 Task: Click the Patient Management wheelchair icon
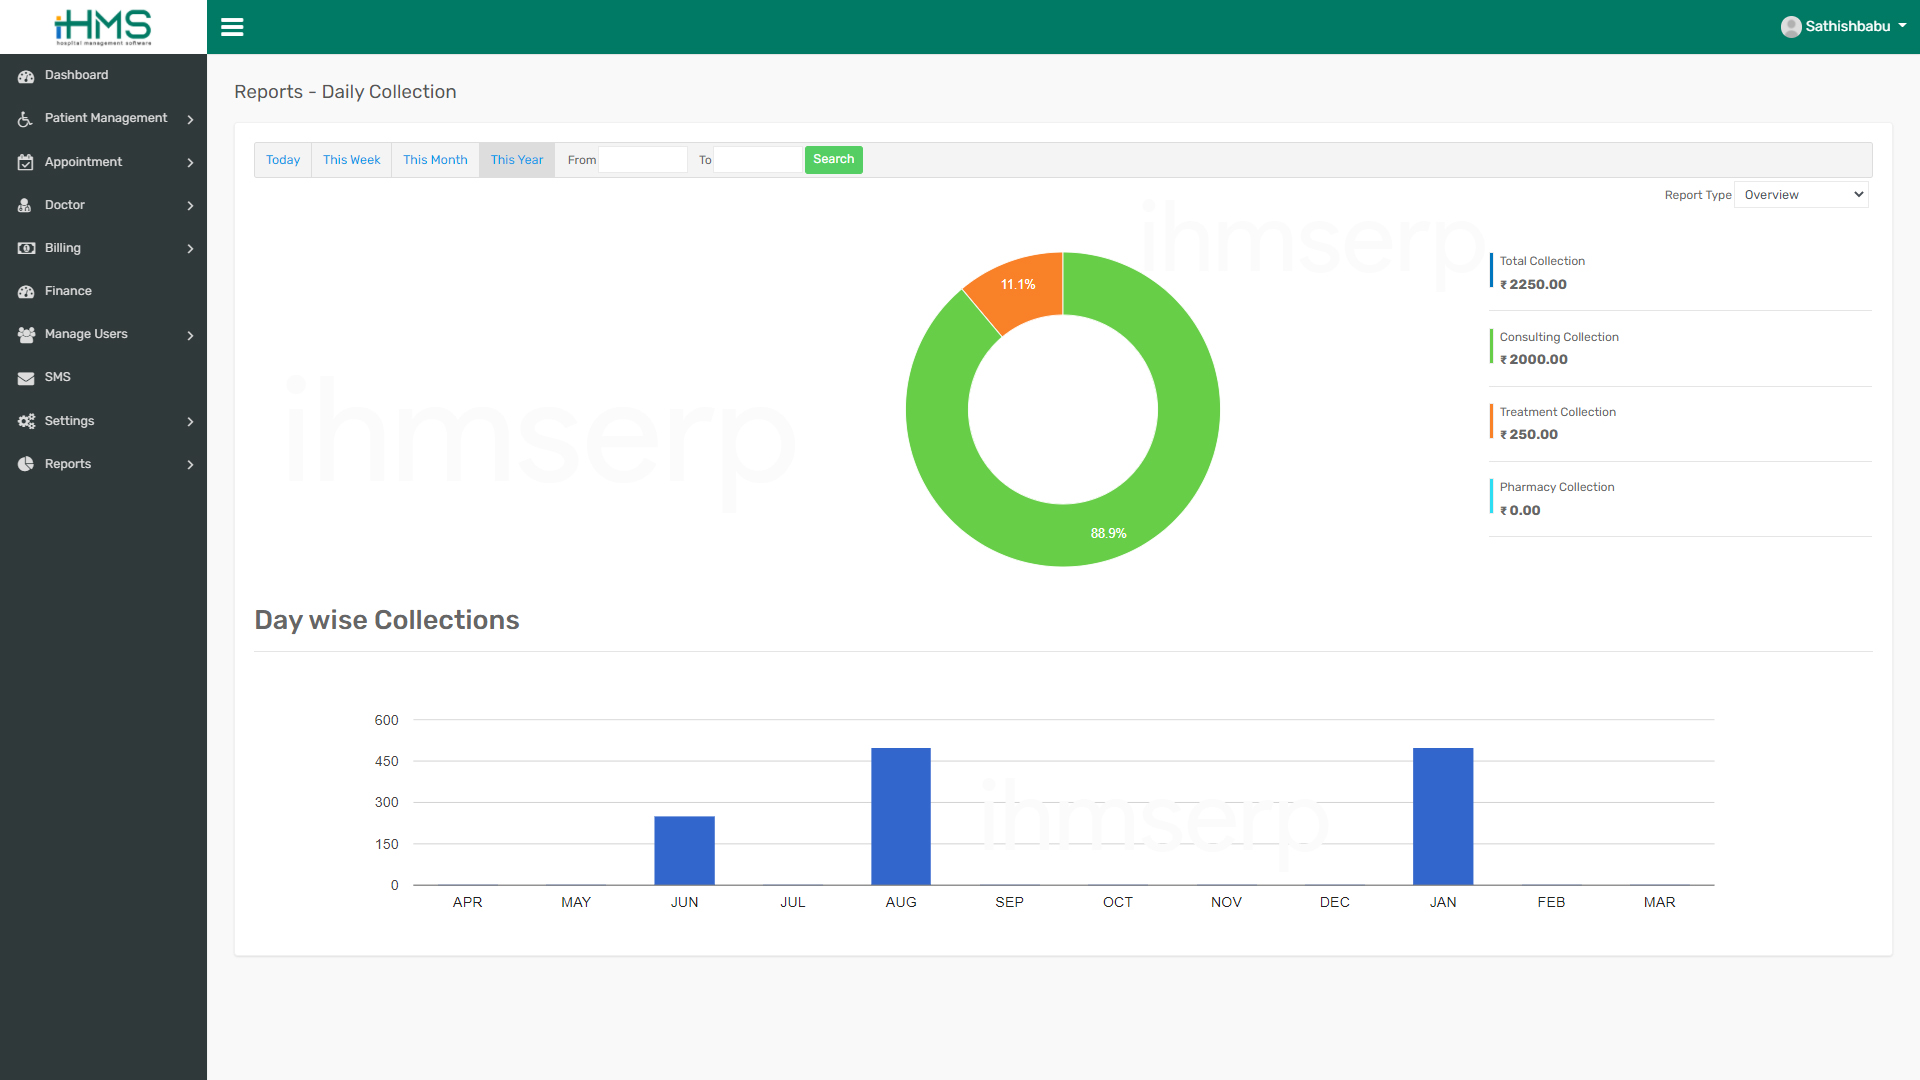[26, 119]
